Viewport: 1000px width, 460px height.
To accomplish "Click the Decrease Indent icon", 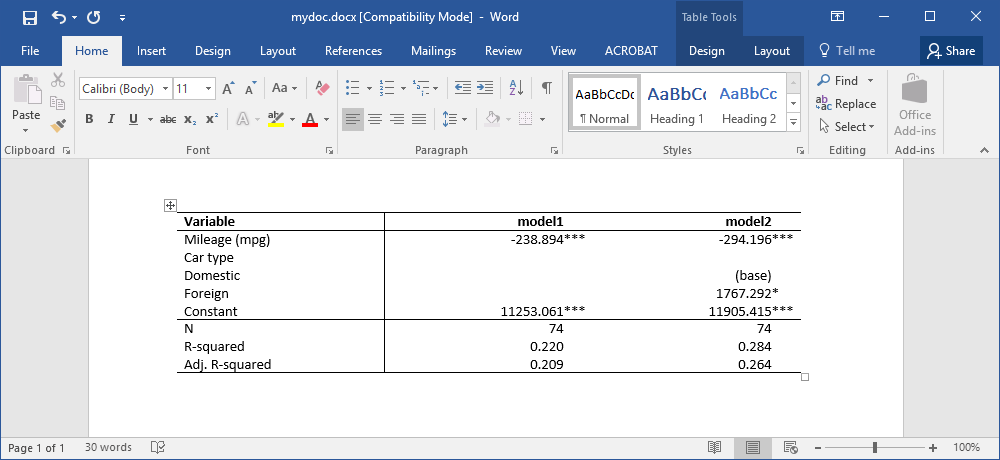I will [462, 88].
